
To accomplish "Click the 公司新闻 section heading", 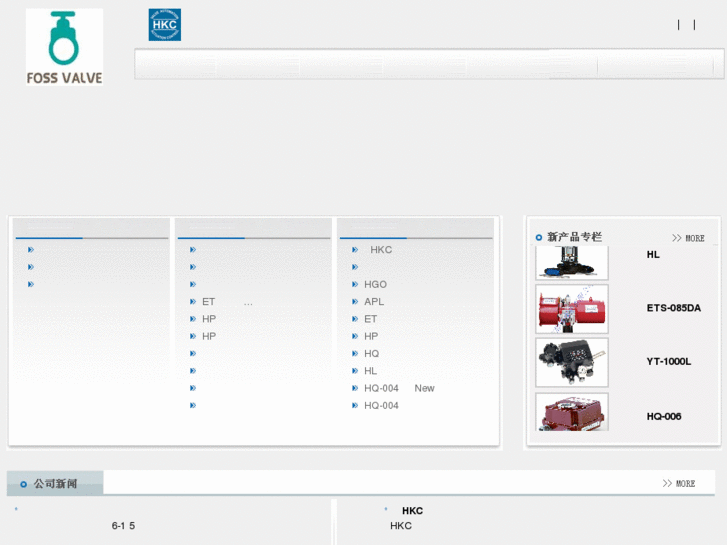I will point(55,483).
